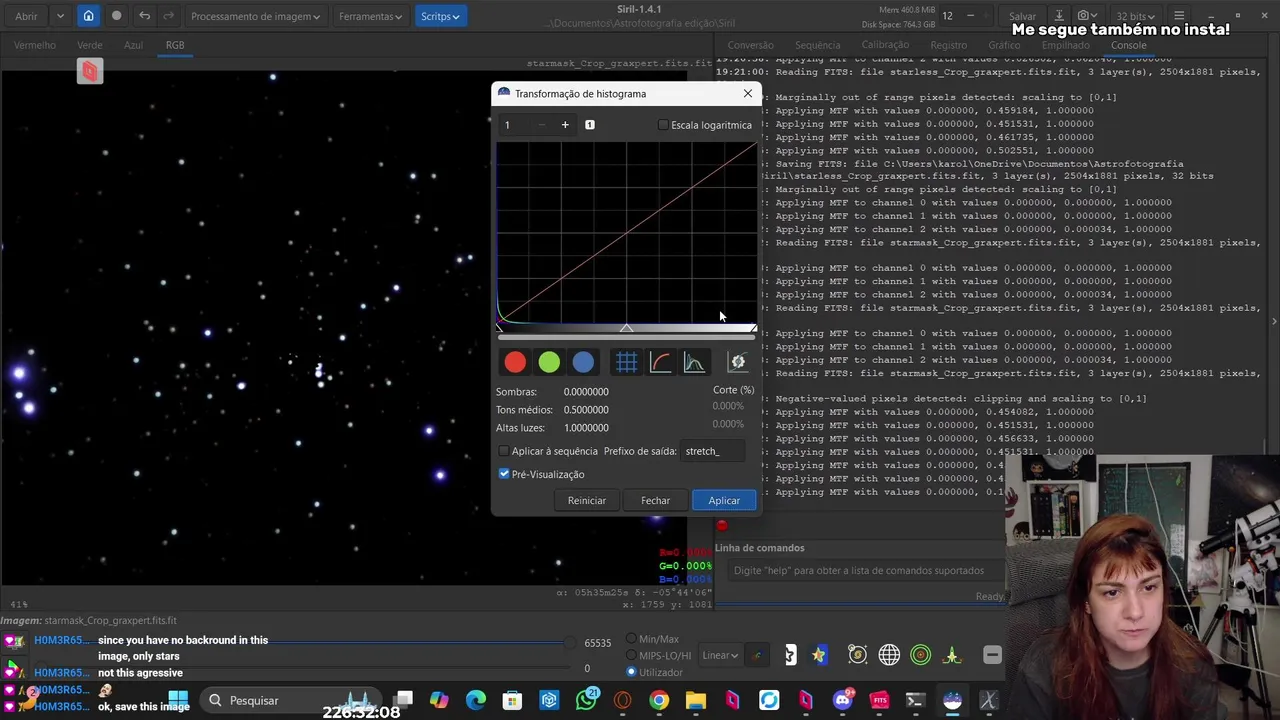Select the MIPS-LO/HI radio button

(631, 656)
